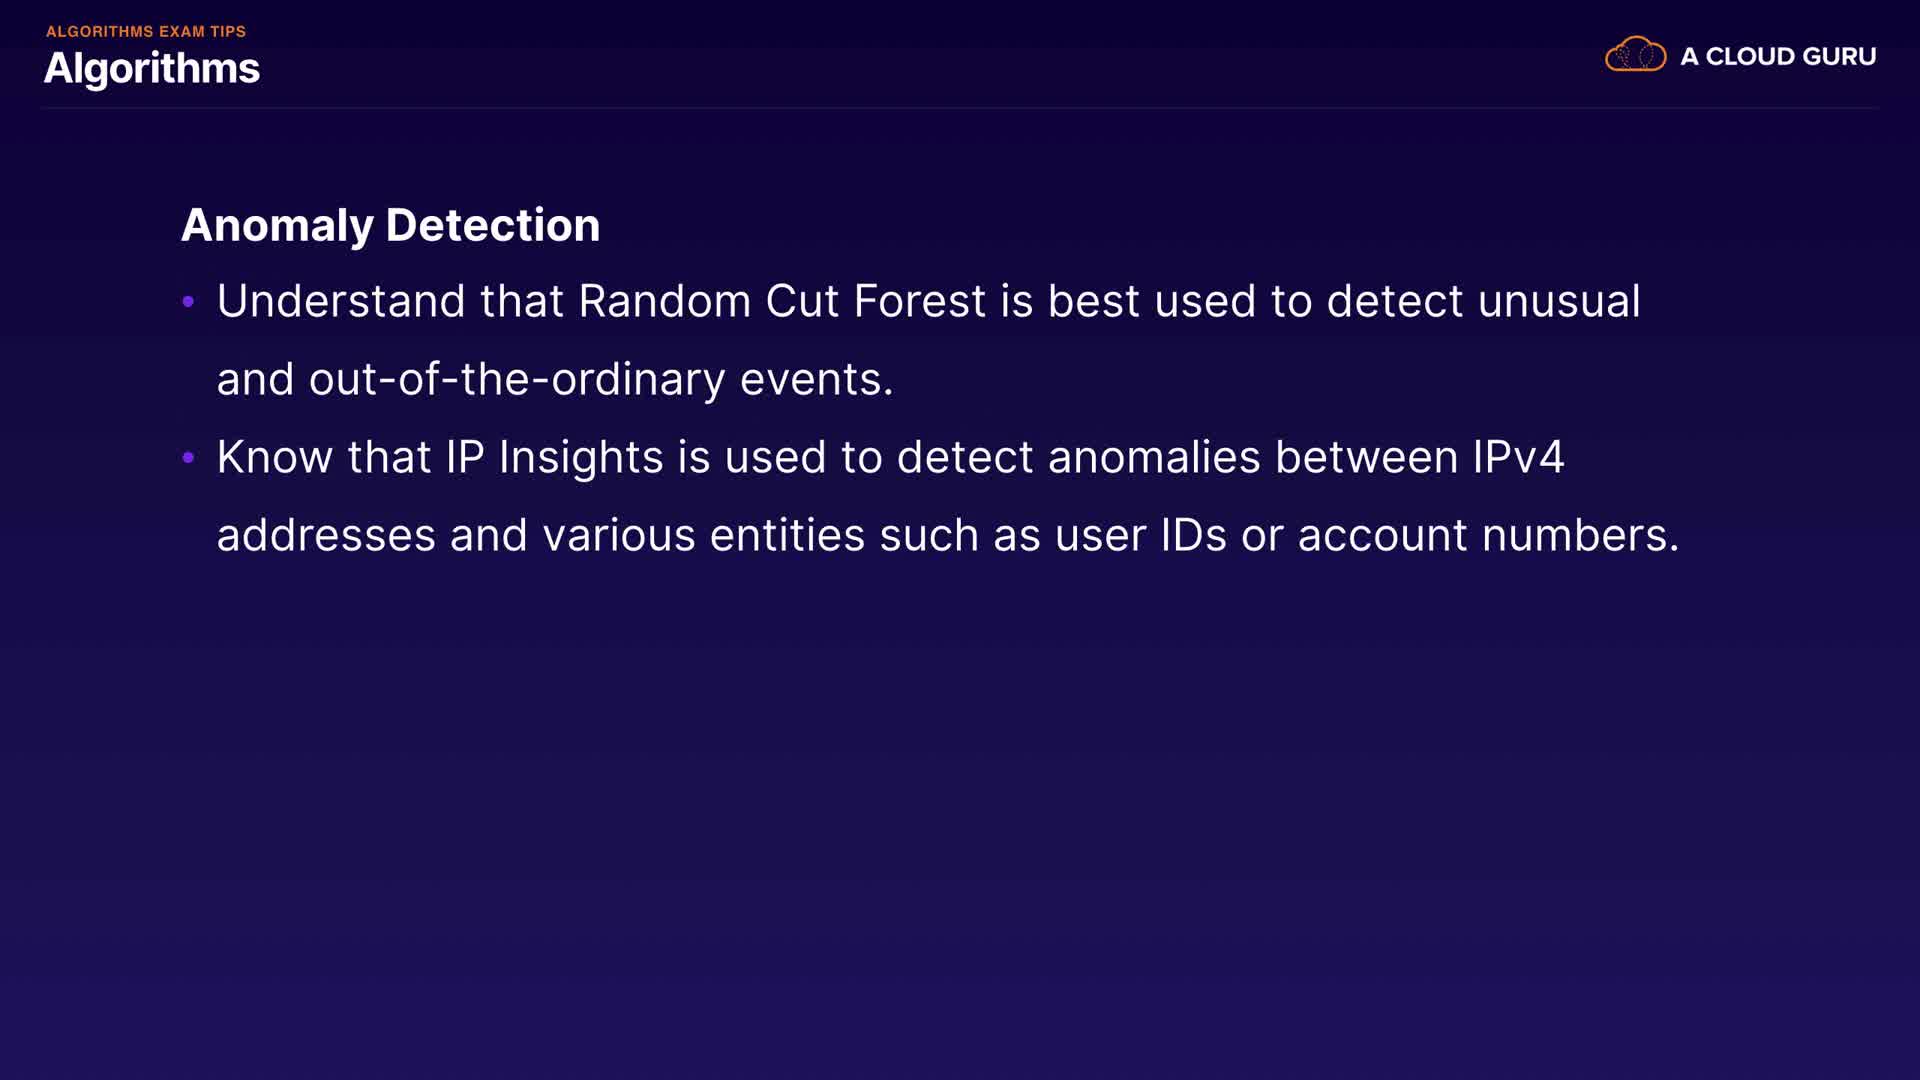Click the purple bullet before Understand
The image size is (1920, 1080).
188,301
